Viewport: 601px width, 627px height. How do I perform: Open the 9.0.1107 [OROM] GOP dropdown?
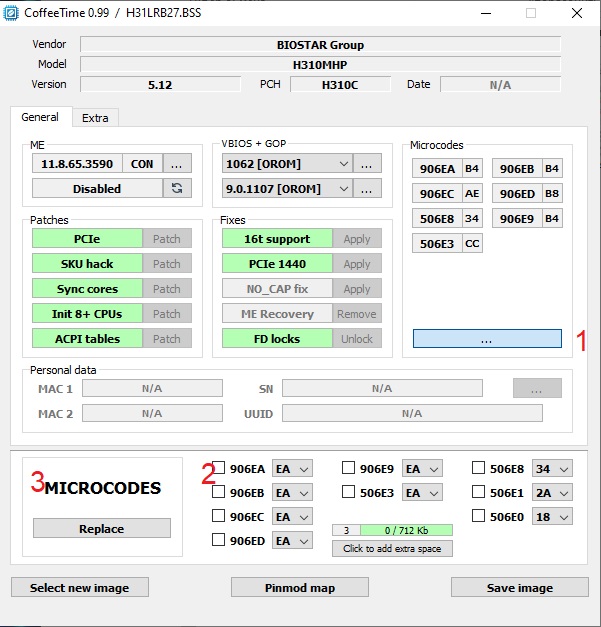coord(288,188)
